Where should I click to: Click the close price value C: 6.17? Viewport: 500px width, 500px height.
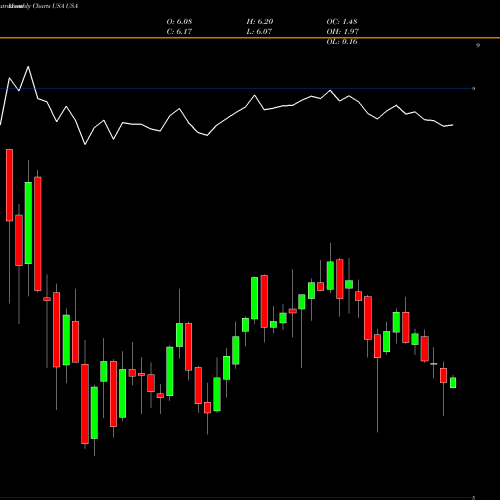(179, 32)
